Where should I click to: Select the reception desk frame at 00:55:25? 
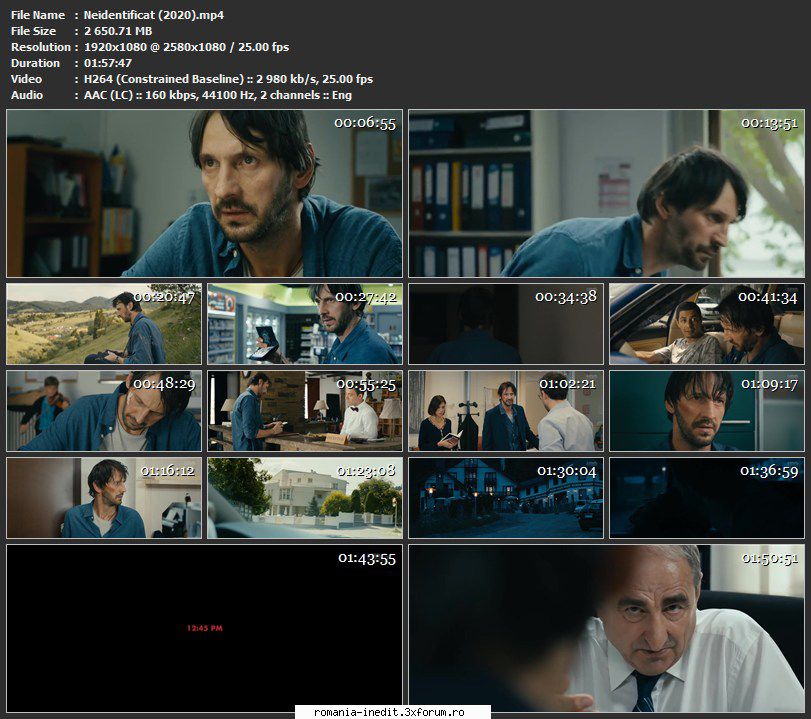[305, 411]
